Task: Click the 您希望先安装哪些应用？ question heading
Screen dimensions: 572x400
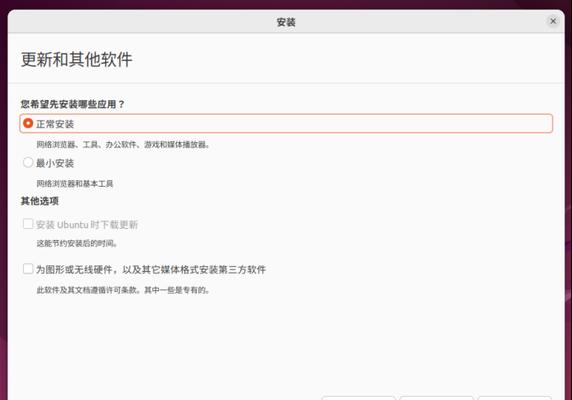Action: coord(73,104)
